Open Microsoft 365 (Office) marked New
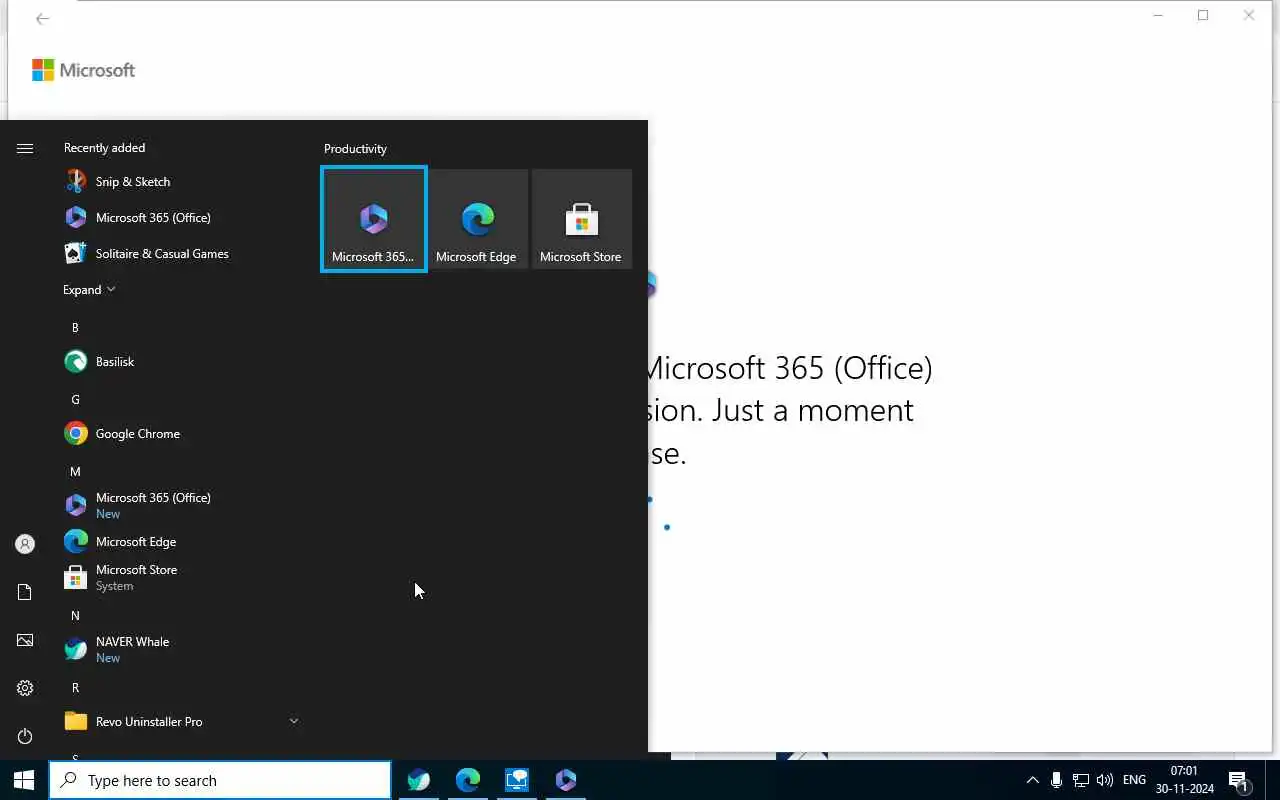This screenshot has width=1280, height=800. [180, 505]
